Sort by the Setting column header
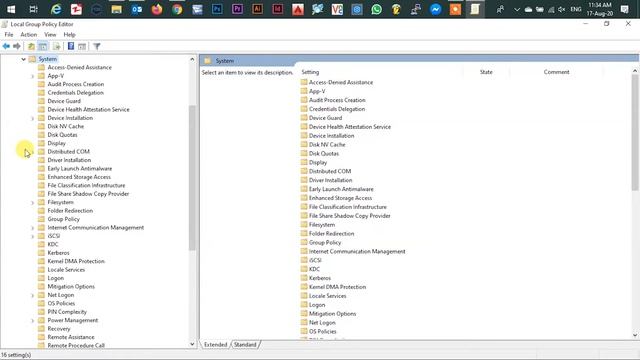Screen dimensions: 640x360 pos(310,72)
